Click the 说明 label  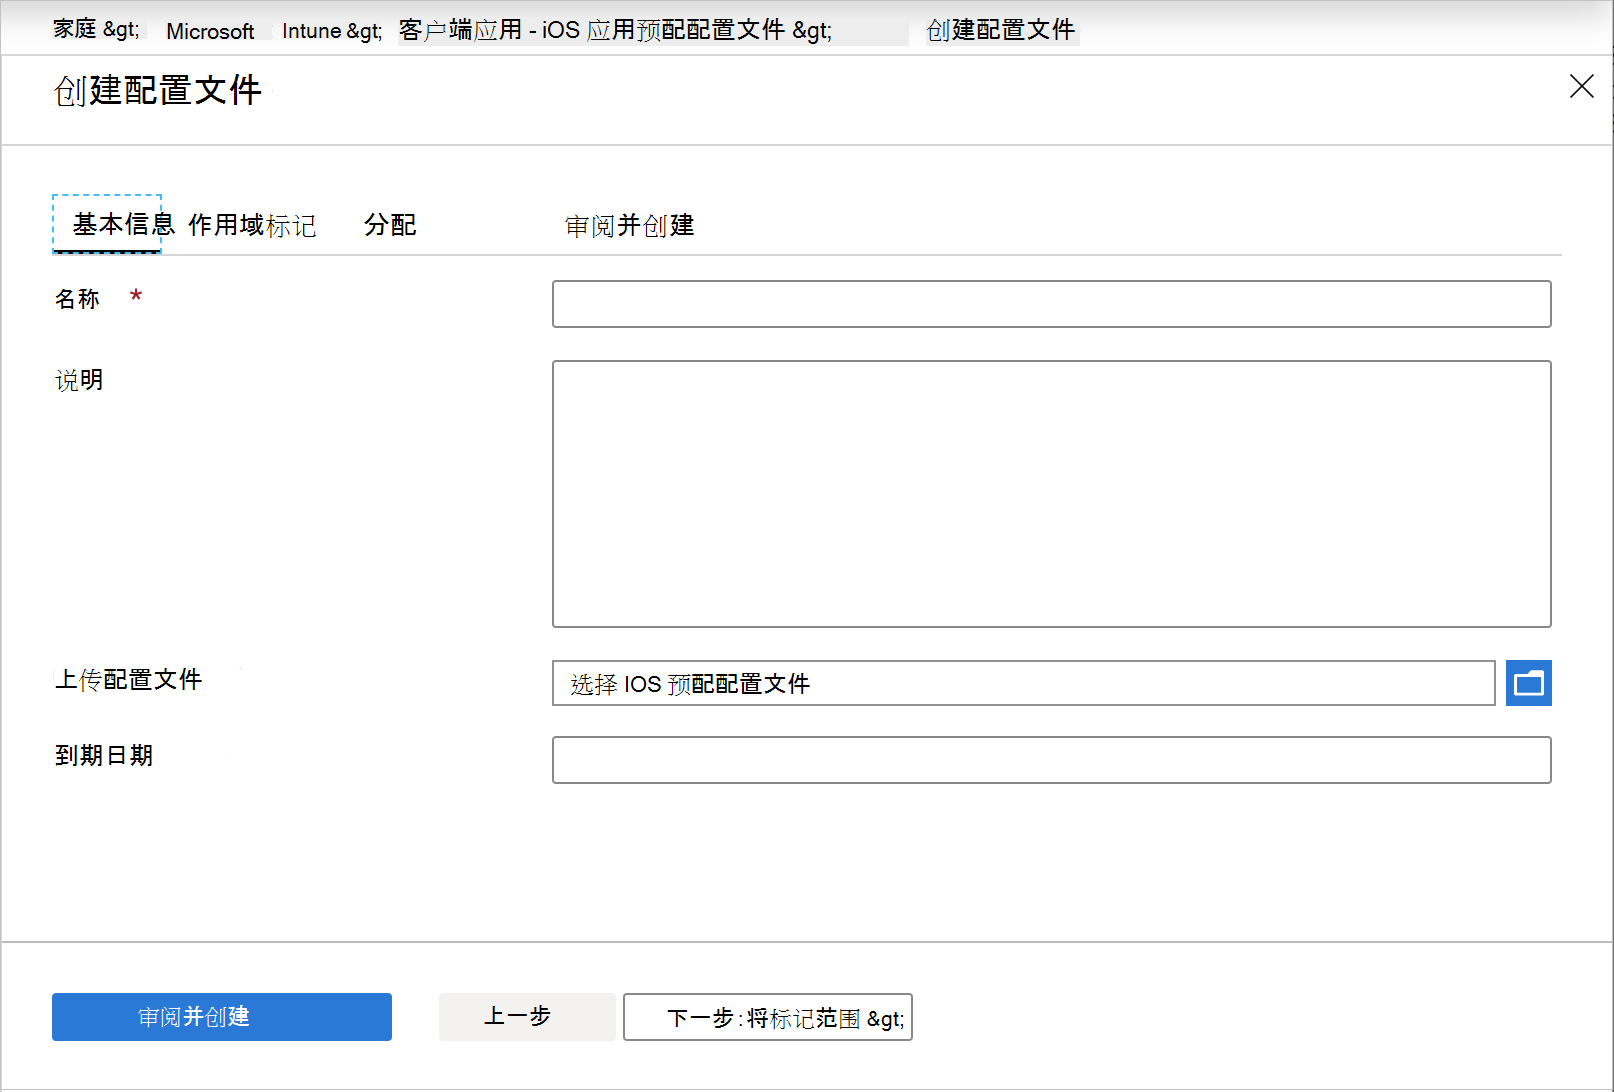tap(79, 380)
